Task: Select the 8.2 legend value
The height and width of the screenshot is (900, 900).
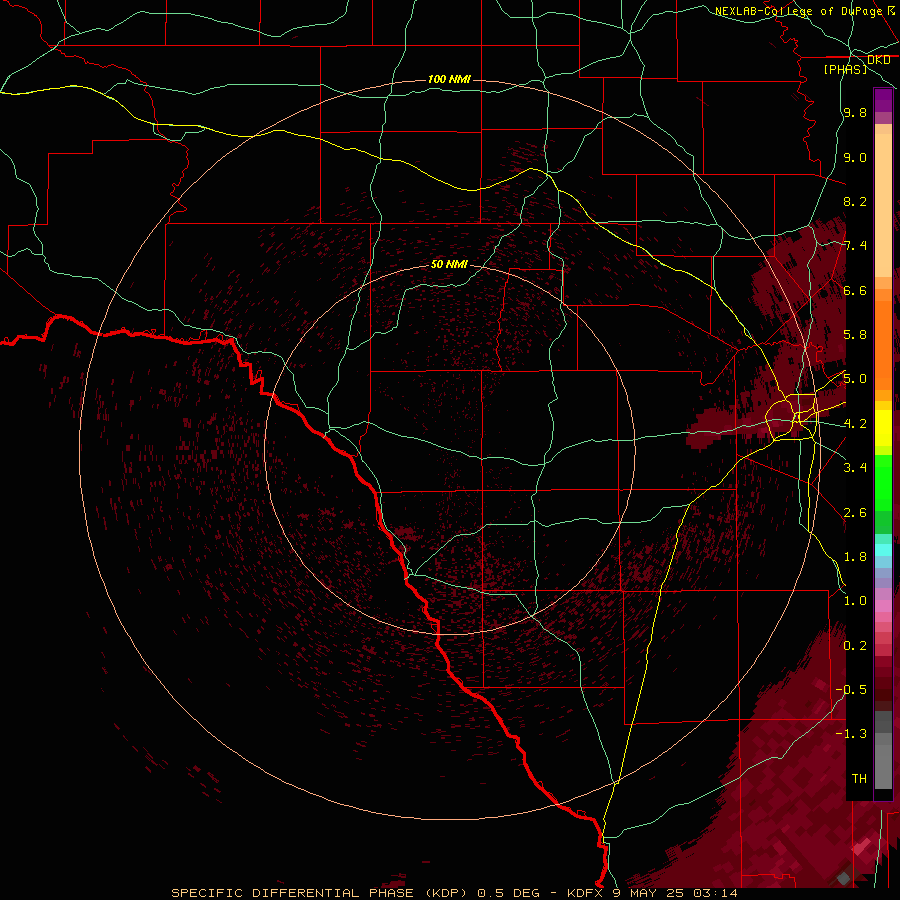Action: pos(855,201)
